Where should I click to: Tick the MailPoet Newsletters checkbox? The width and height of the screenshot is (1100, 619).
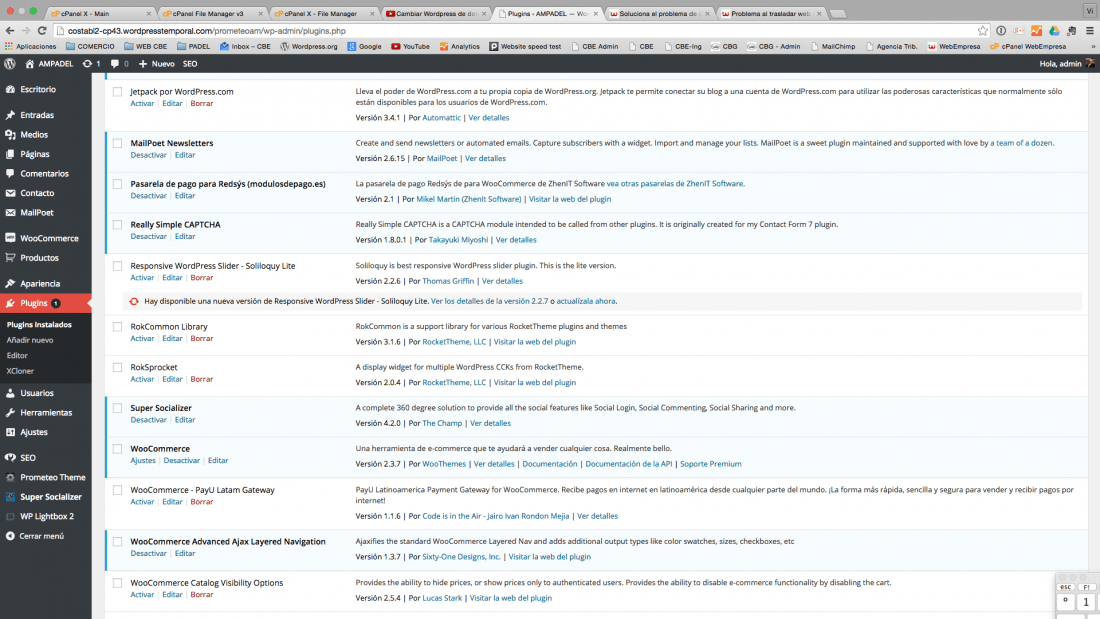point(117,143)
